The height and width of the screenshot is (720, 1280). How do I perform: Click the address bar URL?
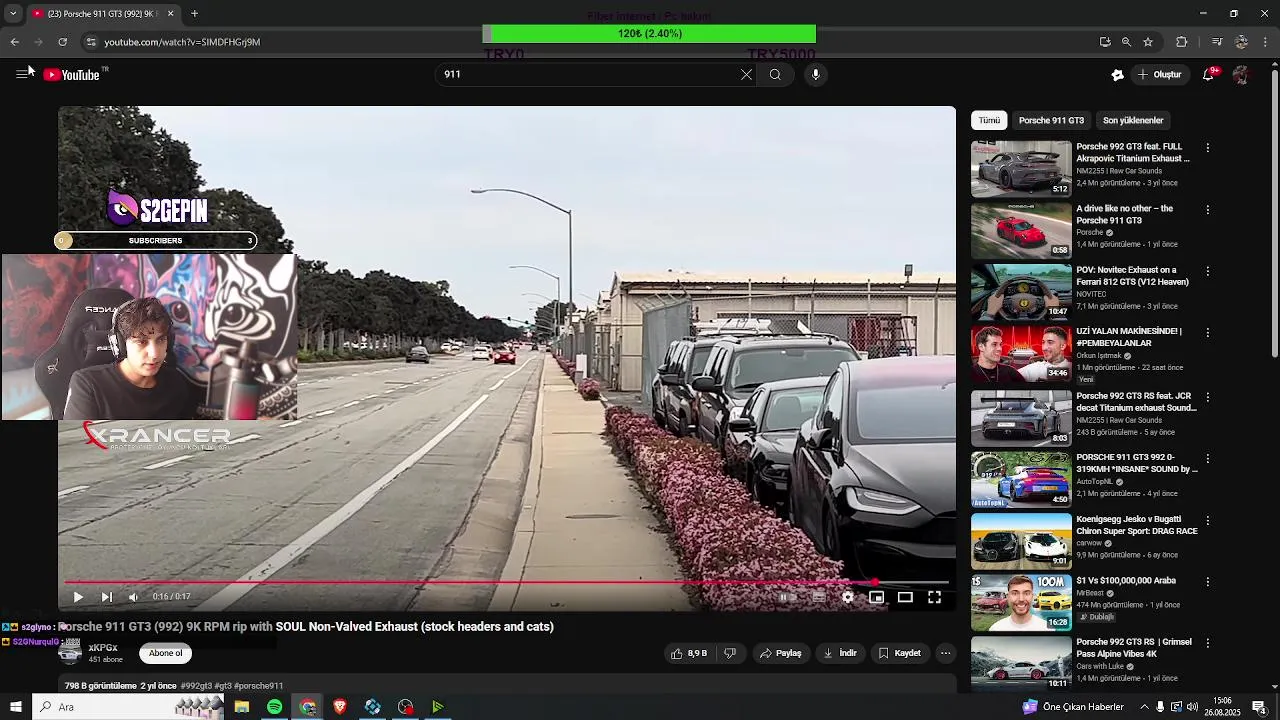182,42
